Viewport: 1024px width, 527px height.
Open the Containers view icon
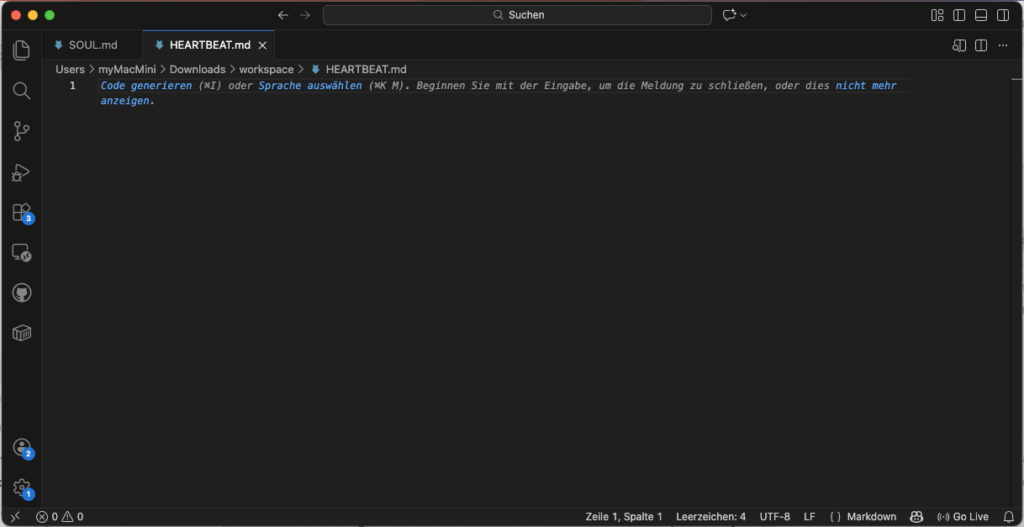click(x=21, y=333)
